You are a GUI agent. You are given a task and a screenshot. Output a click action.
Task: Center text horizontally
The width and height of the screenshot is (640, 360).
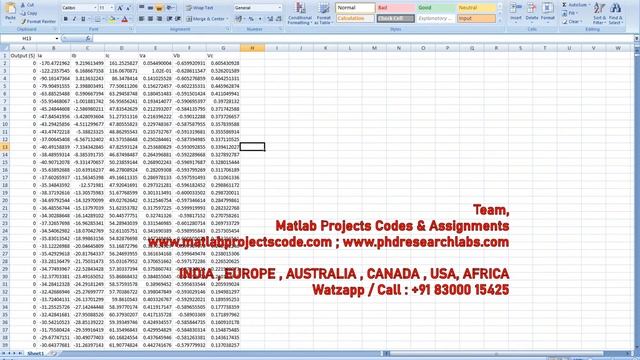pyautogui.click(x=151, y=19)
